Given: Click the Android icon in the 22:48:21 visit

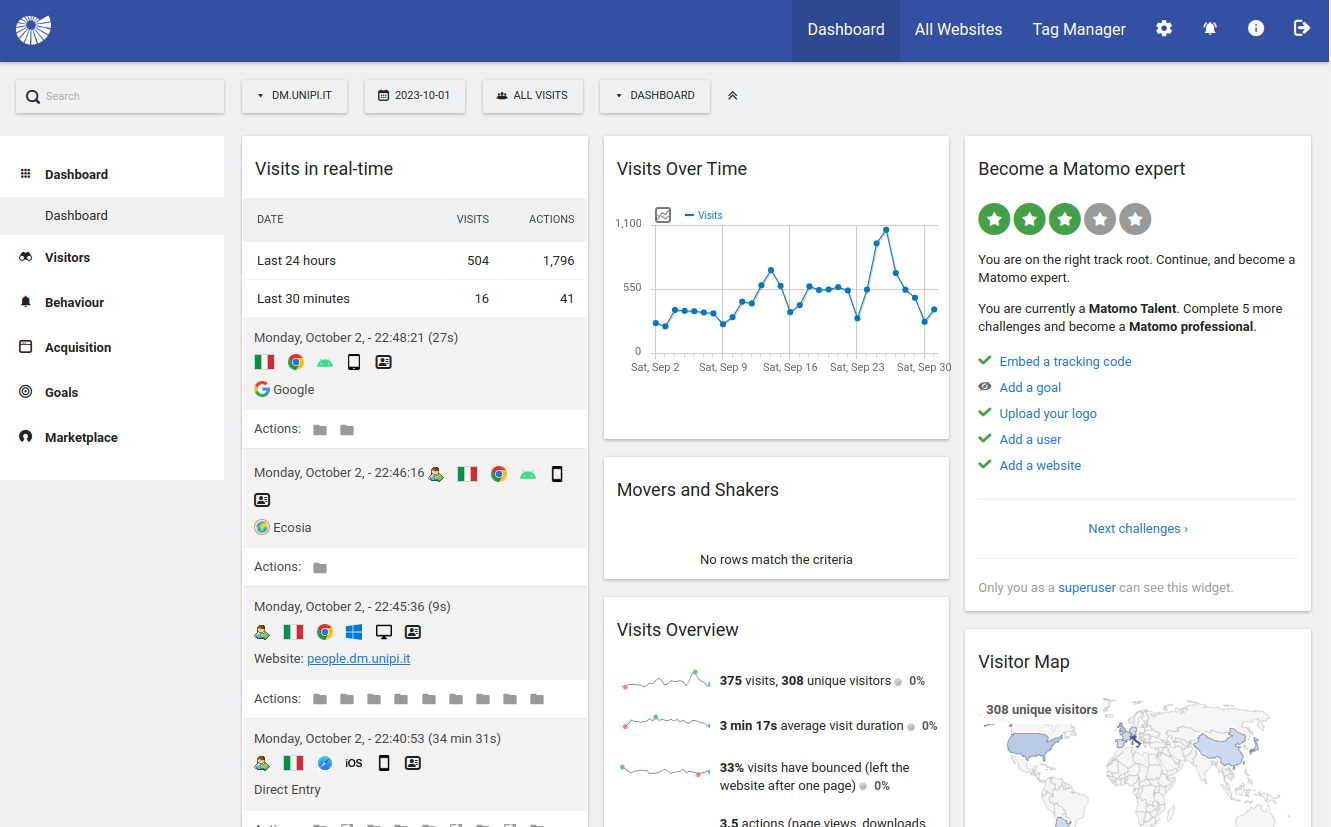Looking at the screenshot, I should [325, 362].
